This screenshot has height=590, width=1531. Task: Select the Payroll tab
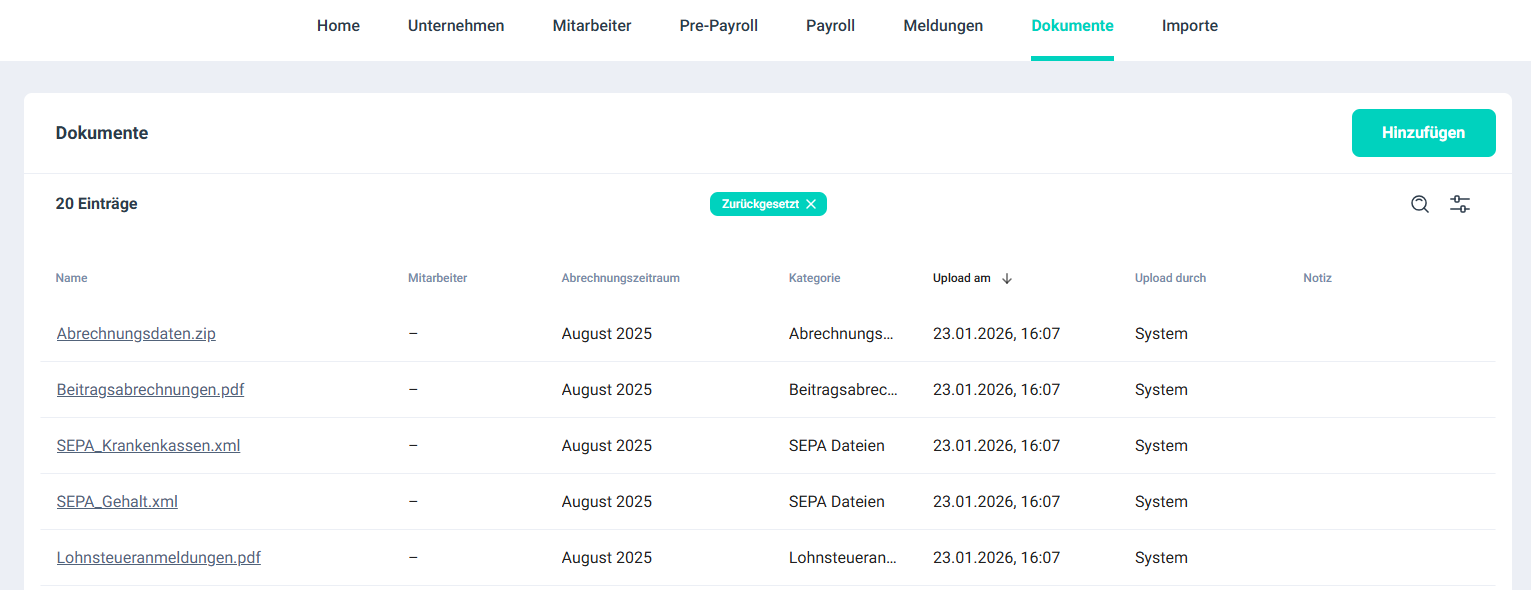pos(830,26)
